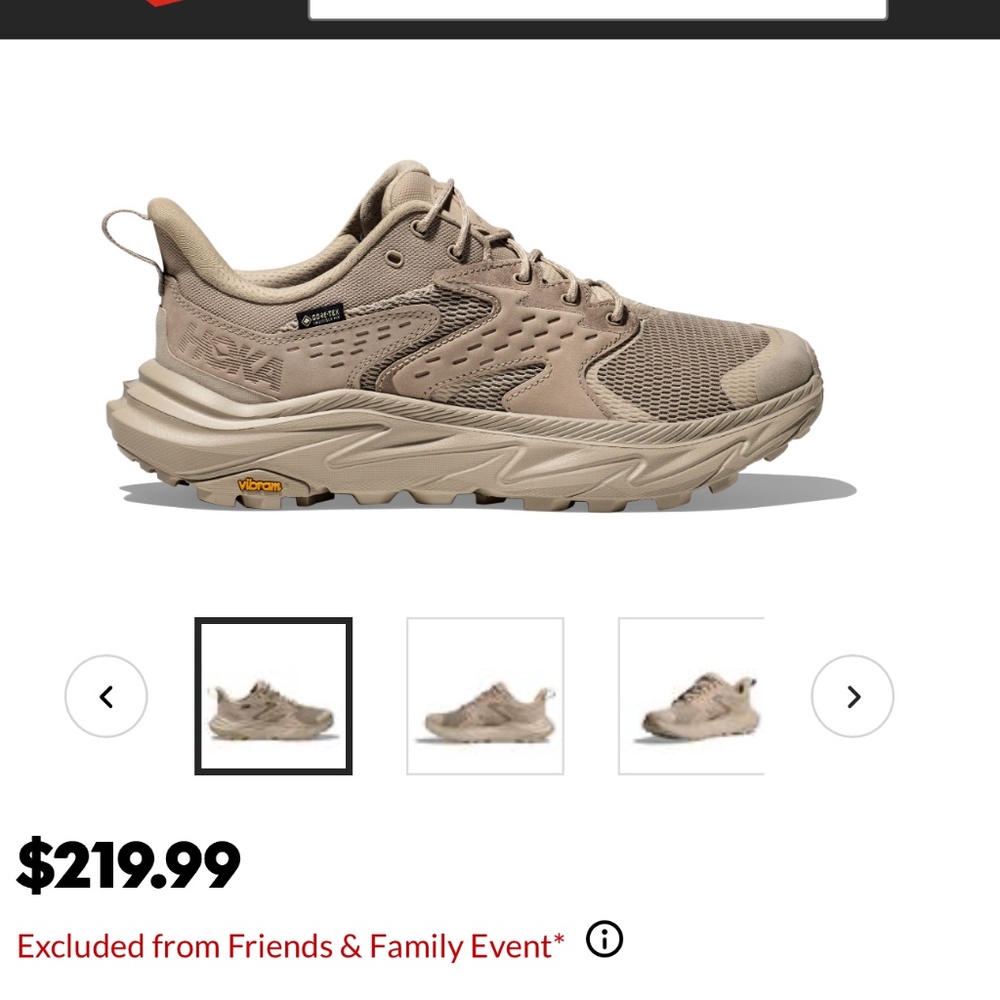This screenshot has height=1000, width=1000.
Task: Advance to the next product image thumbnails
Action: (852, 696)
